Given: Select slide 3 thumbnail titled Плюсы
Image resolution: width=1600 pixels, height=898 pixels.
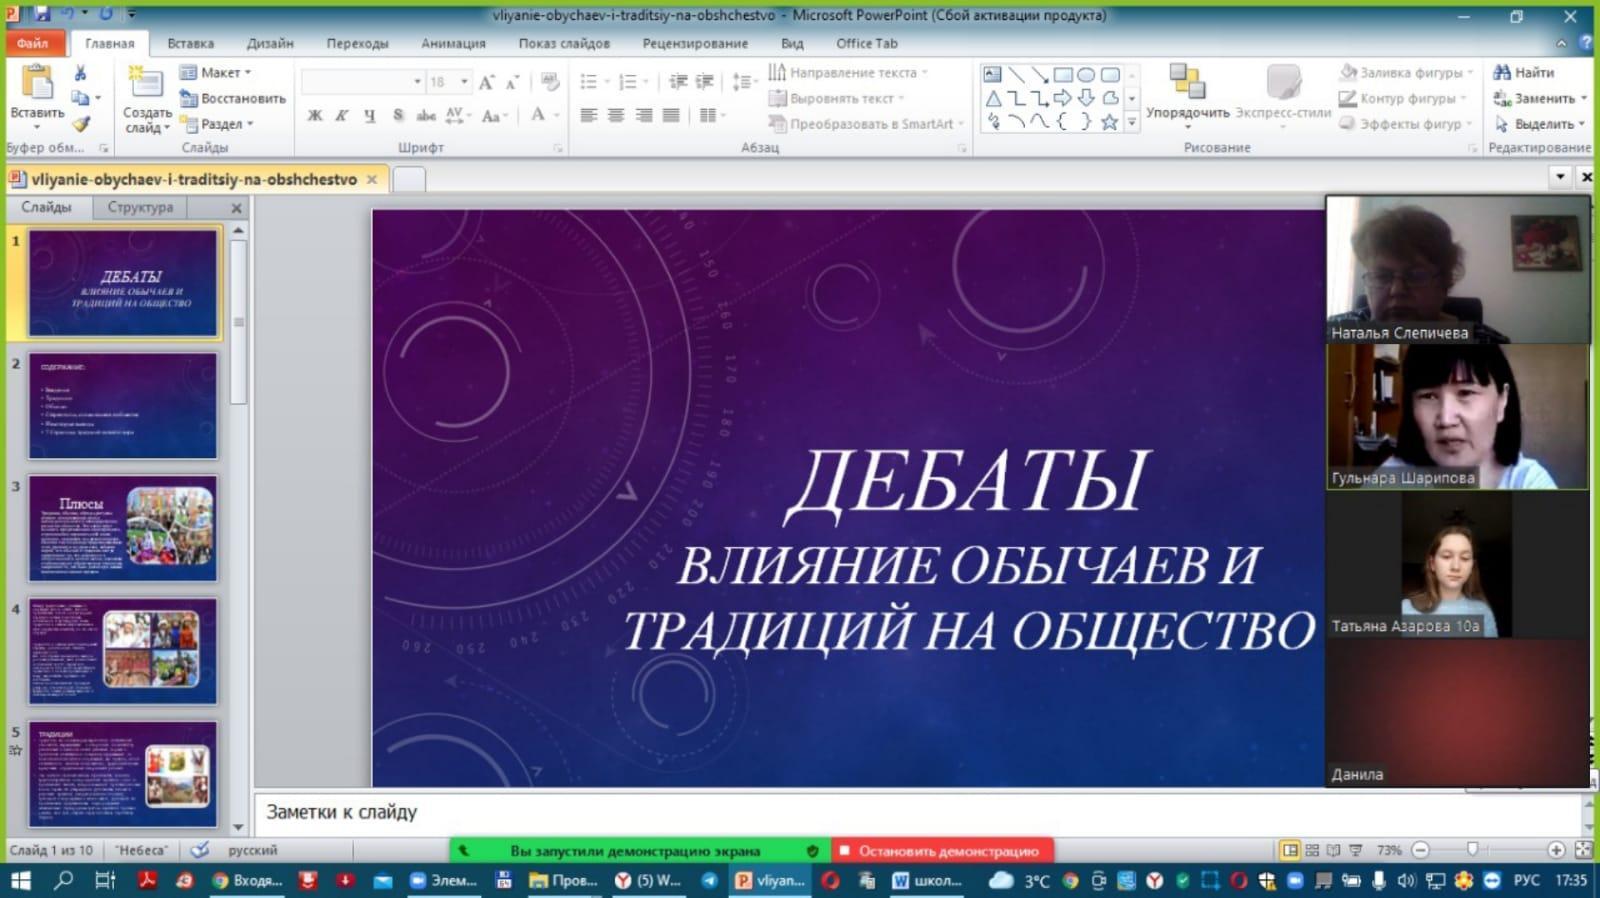Looking at the screenshot, I should (123, 528).
